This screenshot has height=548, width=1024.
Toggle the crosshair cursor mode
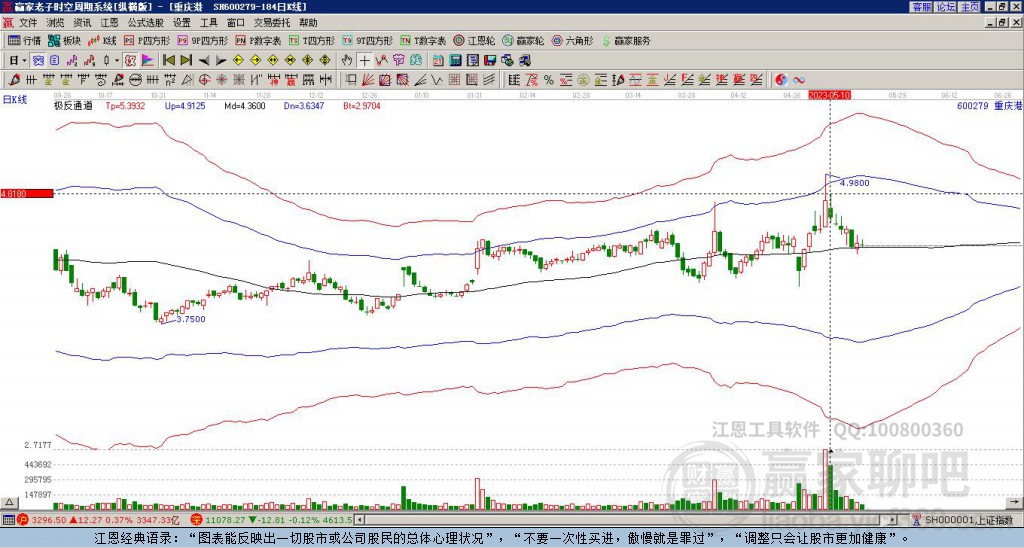click(364, 61)
